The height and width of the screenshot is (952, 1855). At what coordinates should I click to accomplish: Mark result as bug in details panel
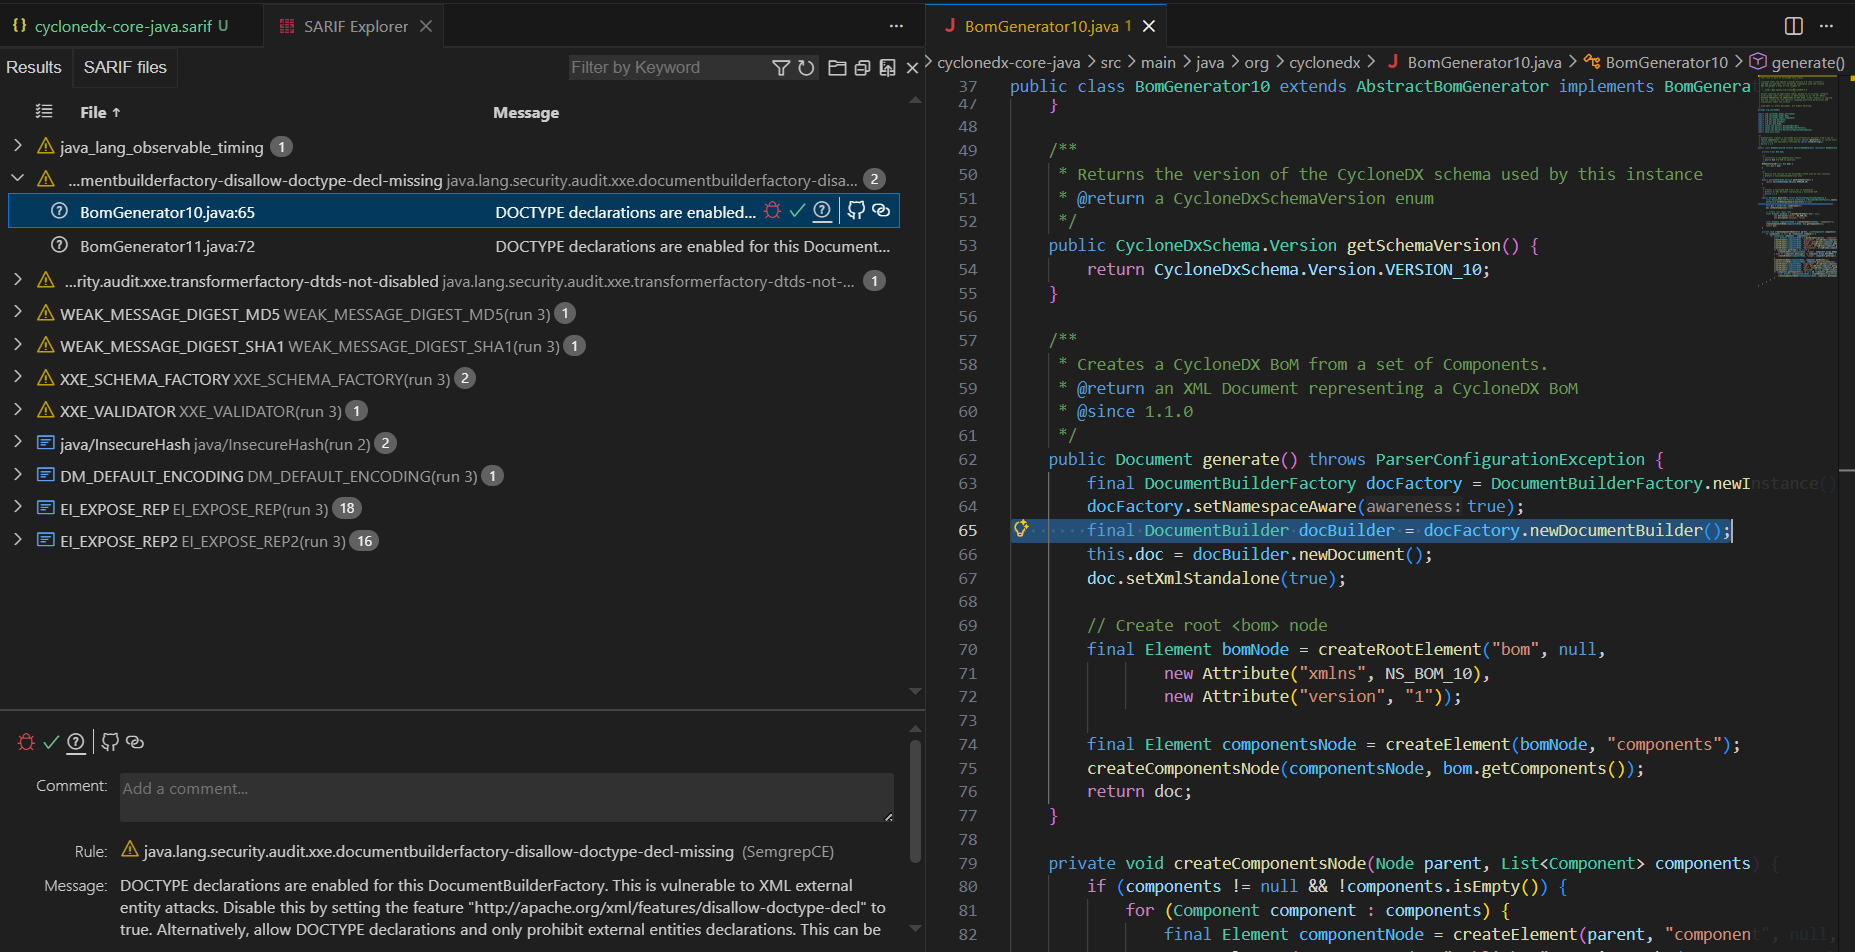[x=26, y=742]
